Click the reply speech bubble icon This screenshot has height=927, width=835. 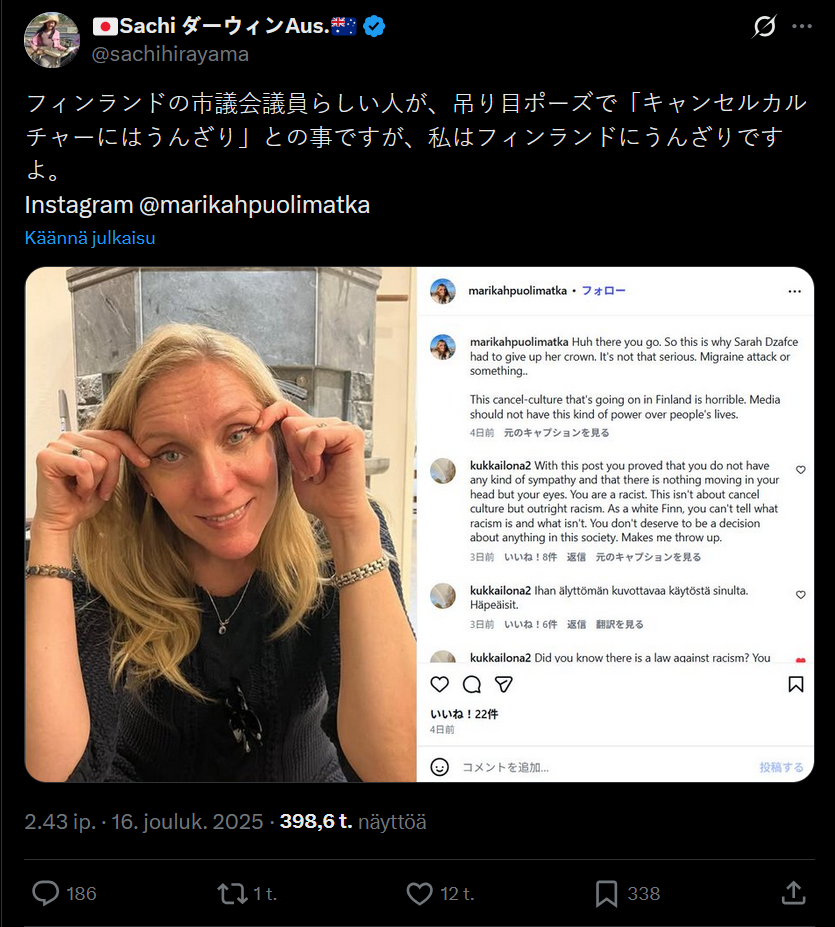46,893
